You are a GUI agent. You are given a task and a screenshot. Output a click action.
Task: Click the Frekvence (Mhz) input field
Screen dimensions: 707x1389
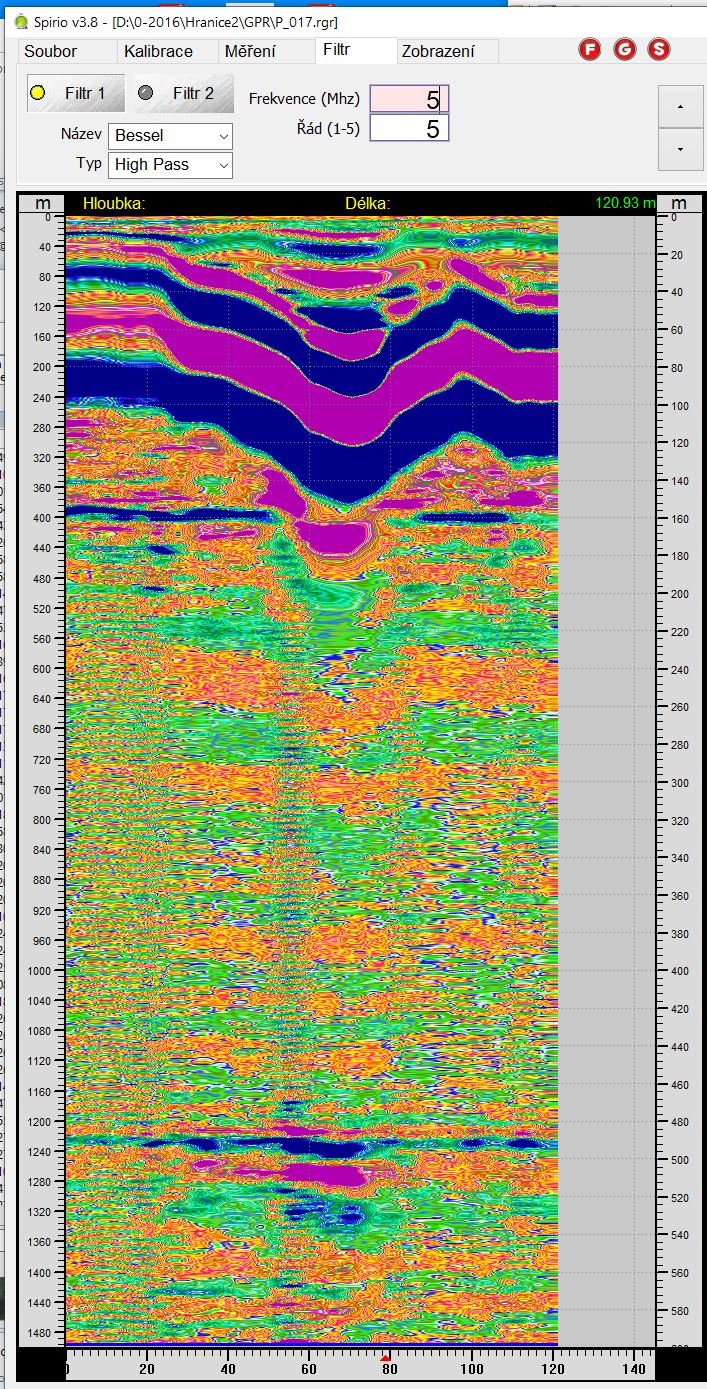[409, 99]
